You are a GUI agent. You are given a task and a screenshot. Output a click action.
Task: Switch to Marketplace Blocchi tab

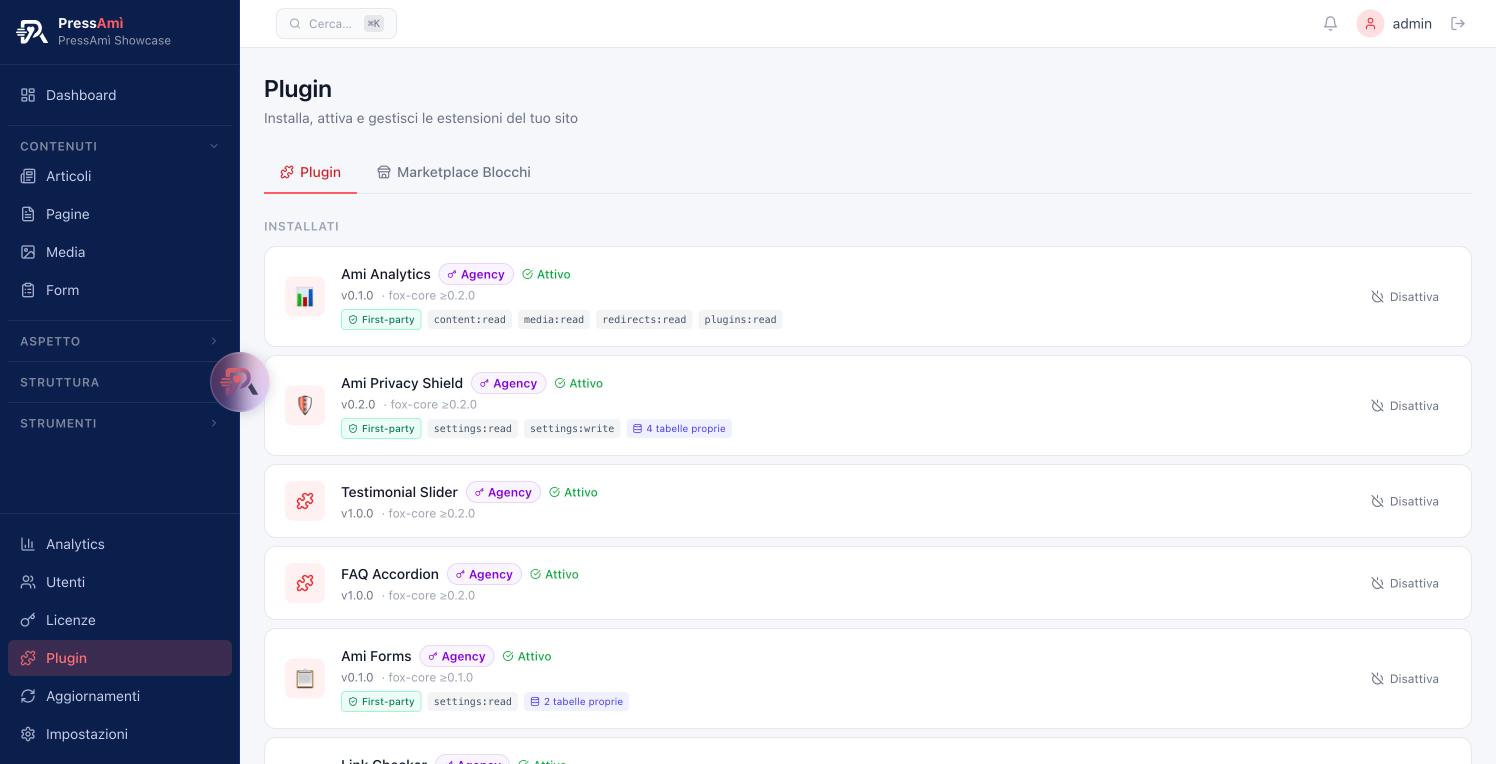453,172
